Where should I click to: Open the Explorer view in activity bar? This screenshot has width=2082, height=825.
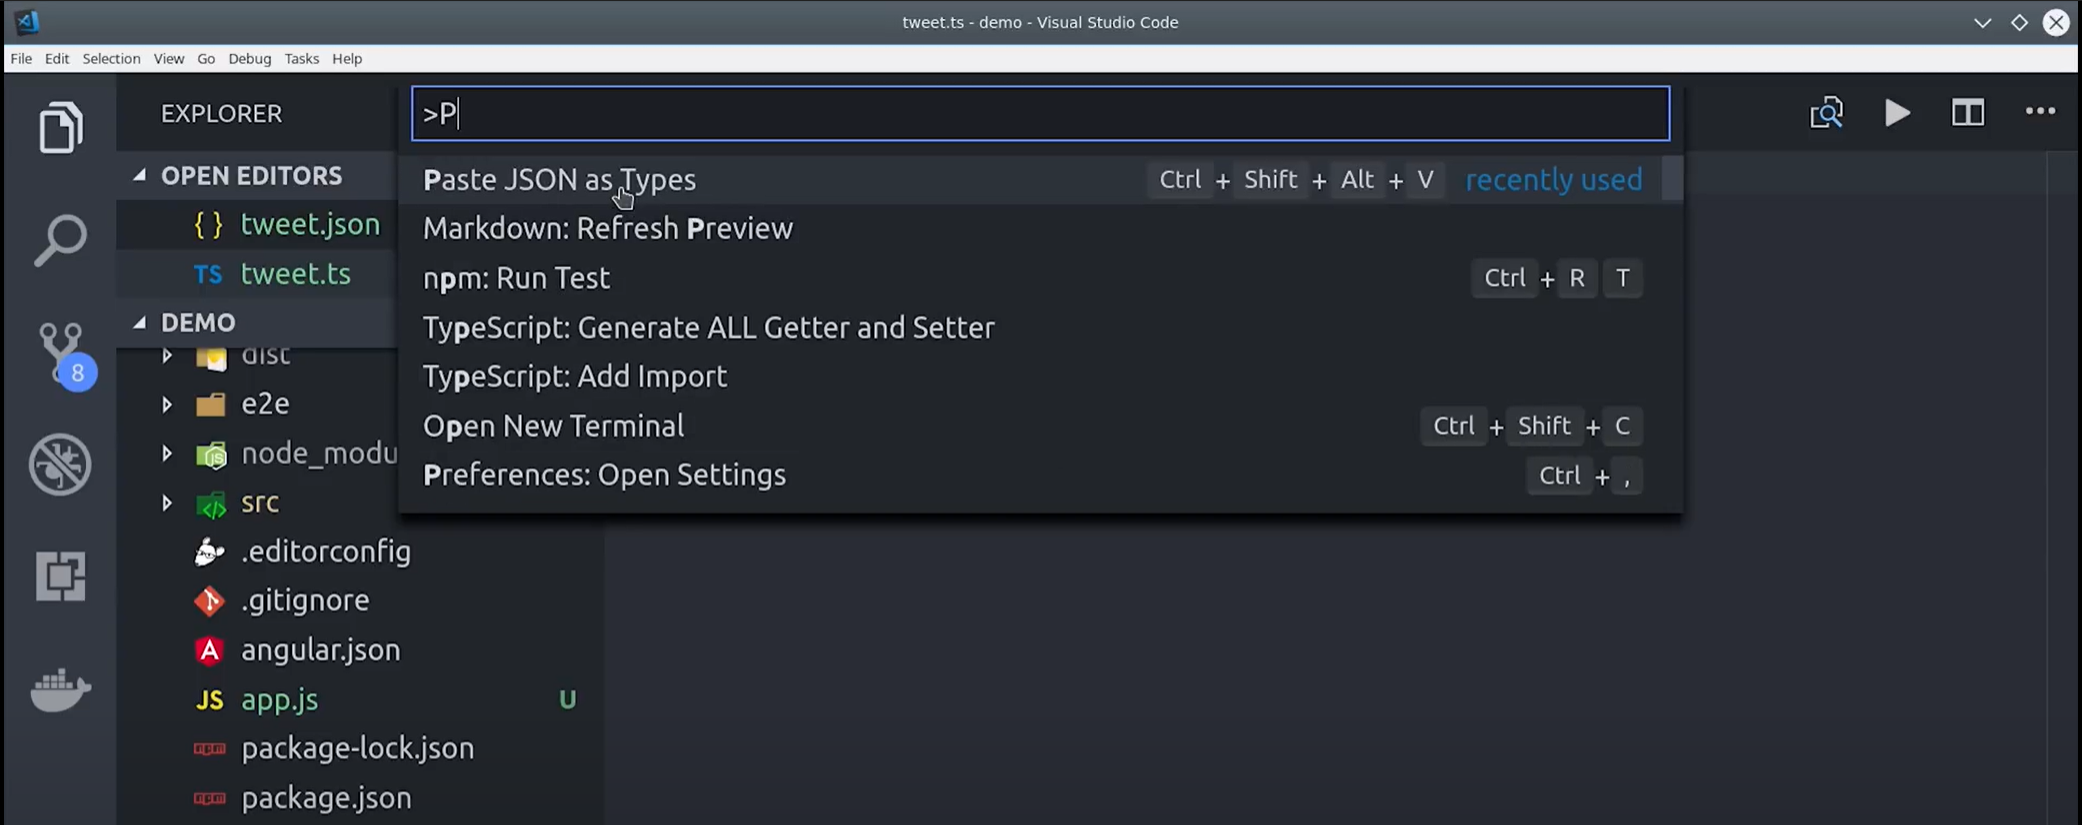(x=60, y=127)
